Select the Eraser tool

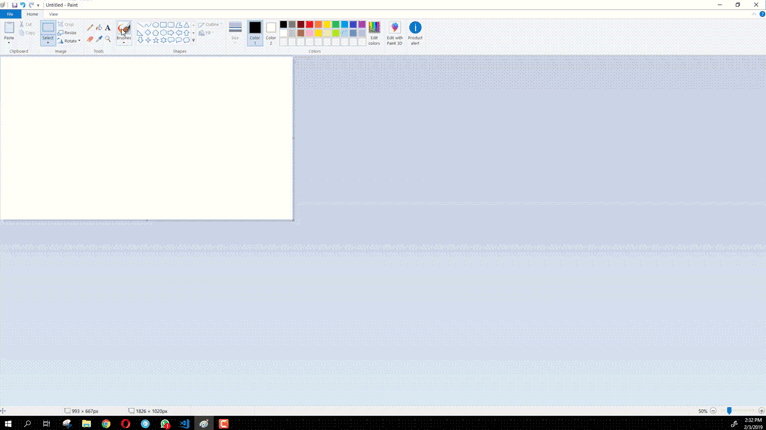pos(90,39)
